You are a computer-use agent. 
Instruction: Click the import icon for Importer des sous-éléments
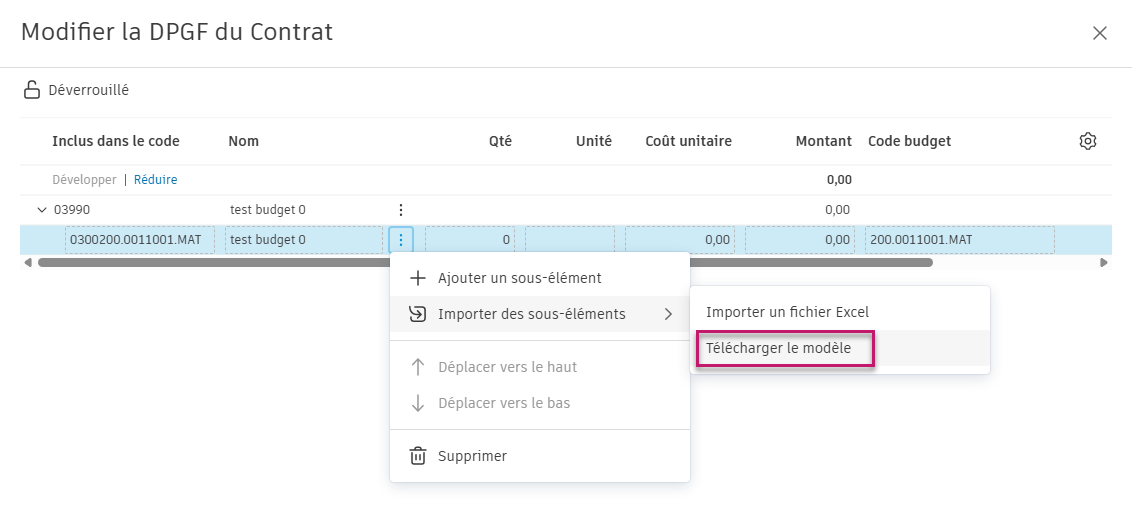(418, 314)
